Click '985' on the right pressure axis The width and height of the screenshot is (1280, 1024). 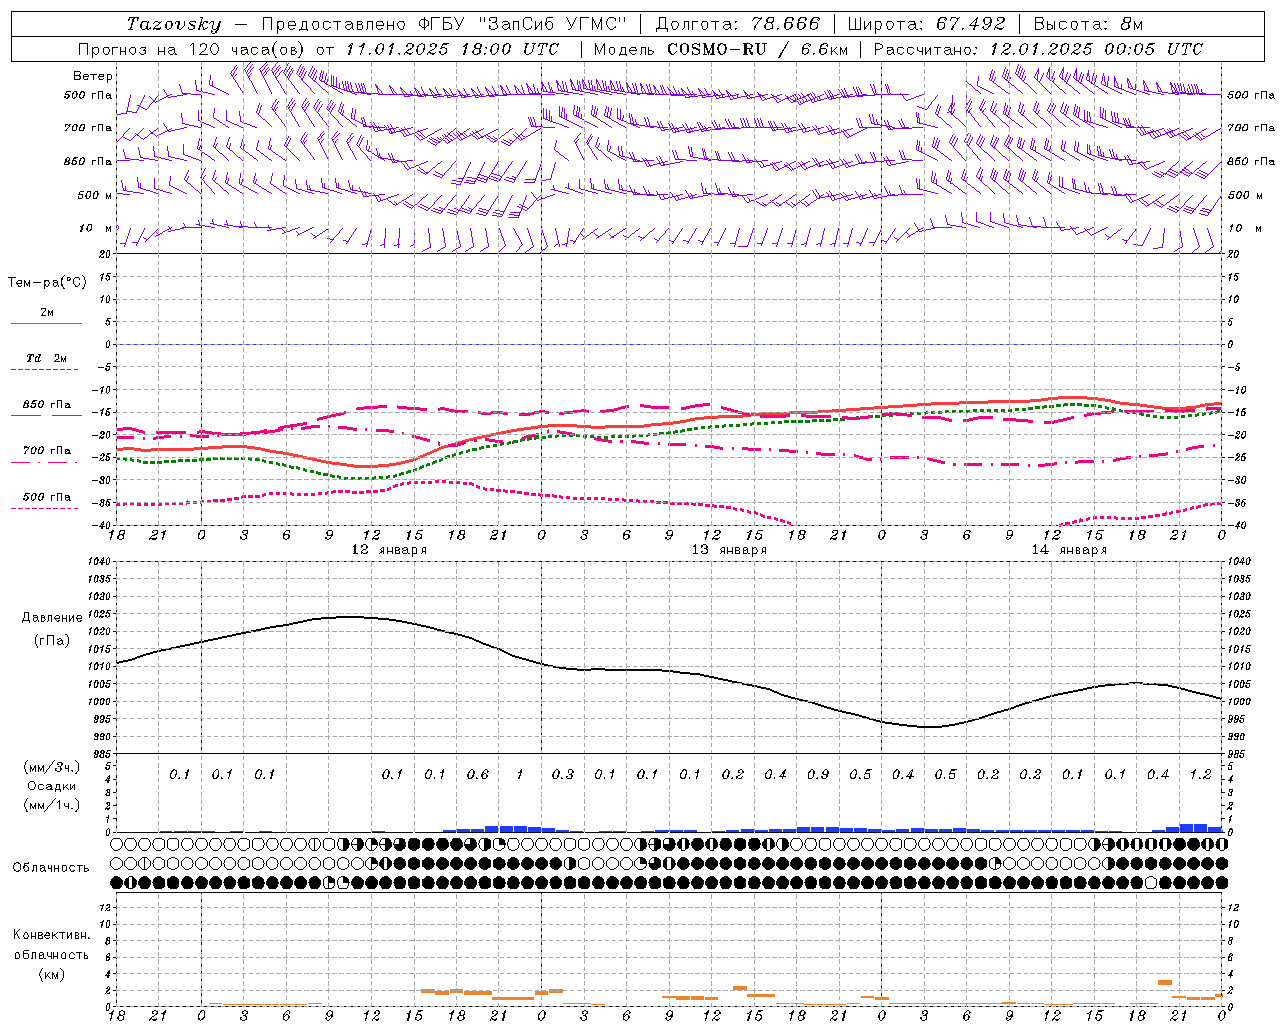[1236, 754]
